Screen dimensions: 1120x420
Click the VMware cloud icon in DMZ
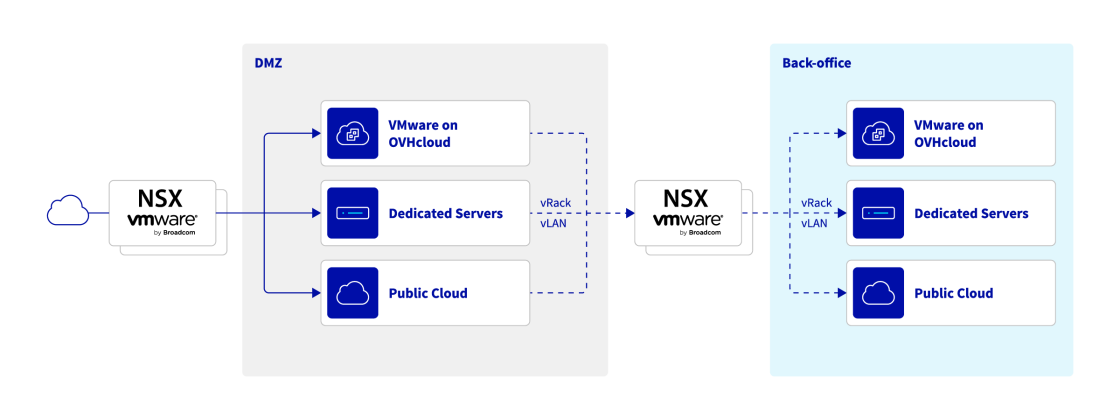click(352, 133)
